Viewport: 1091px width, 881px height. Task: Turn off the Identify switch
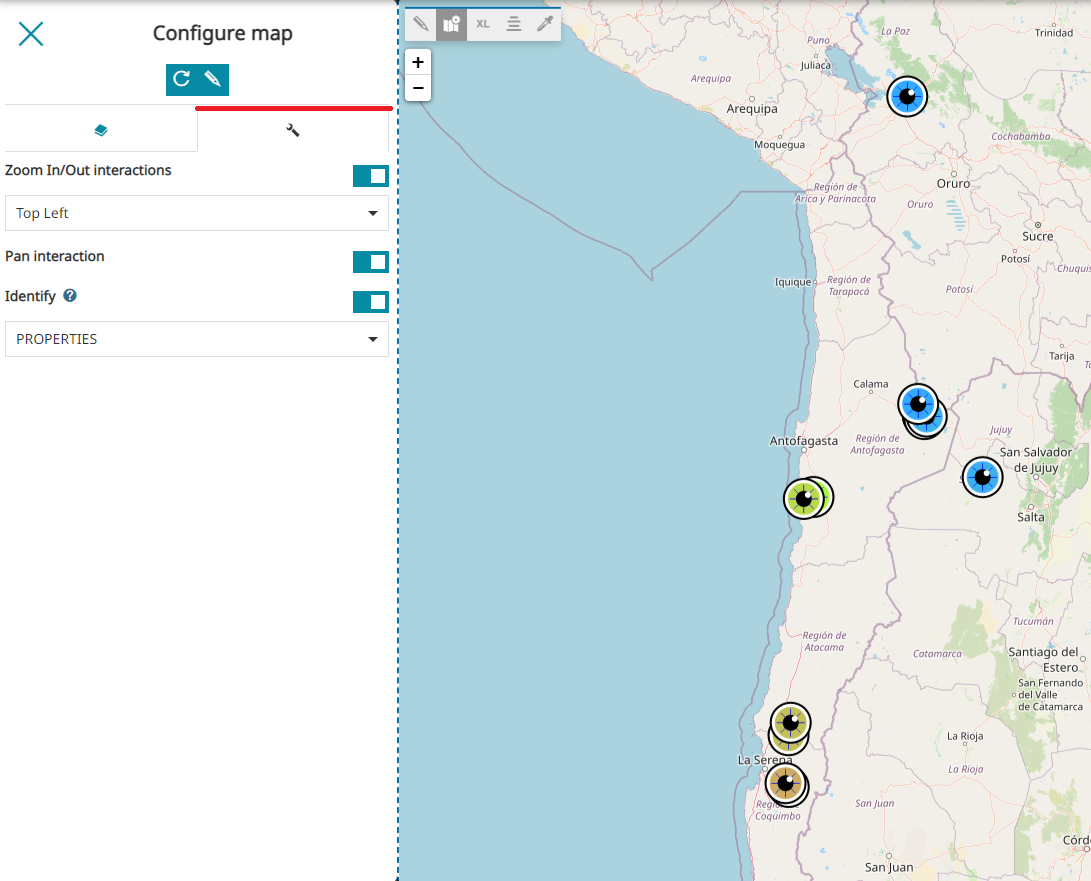tap(370, 302)
